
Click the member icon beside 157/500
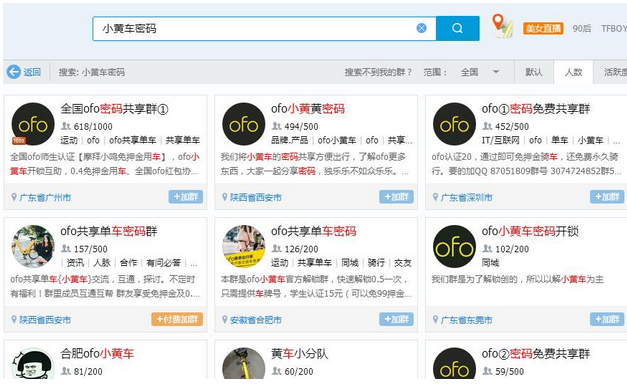coord(66,249)
